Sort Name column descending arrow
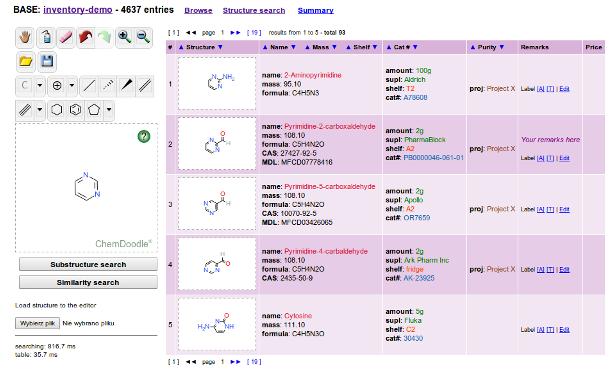610x375 pixels. (x=293, y=47)
